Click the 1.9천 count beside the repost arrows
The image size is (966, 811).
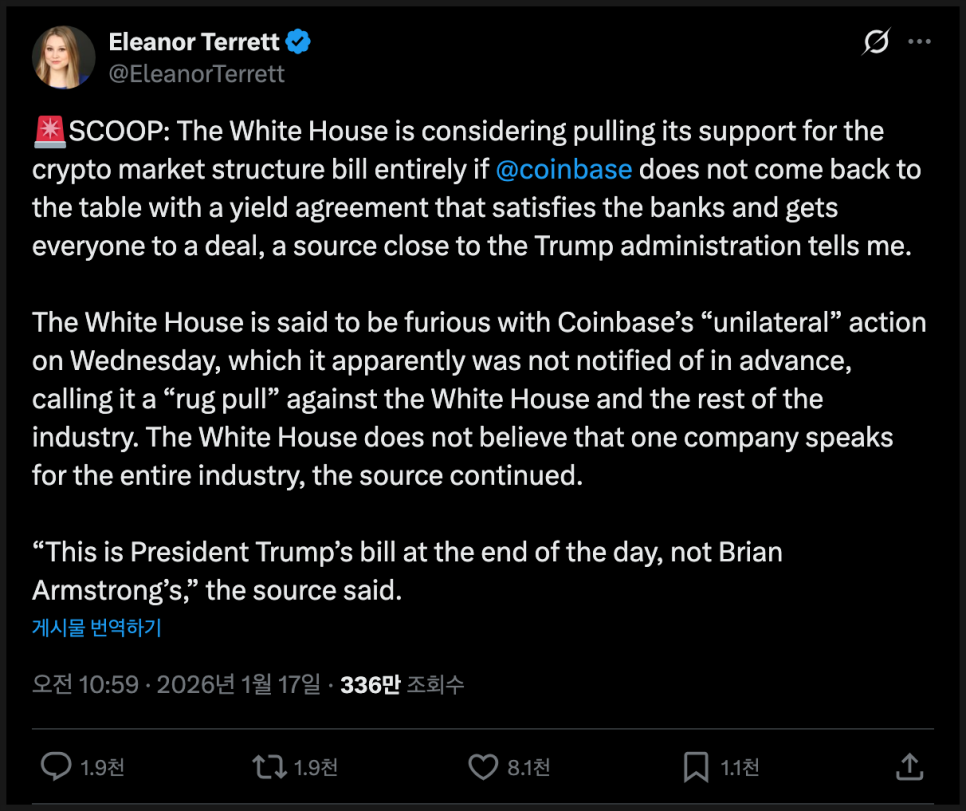point(316,768)
